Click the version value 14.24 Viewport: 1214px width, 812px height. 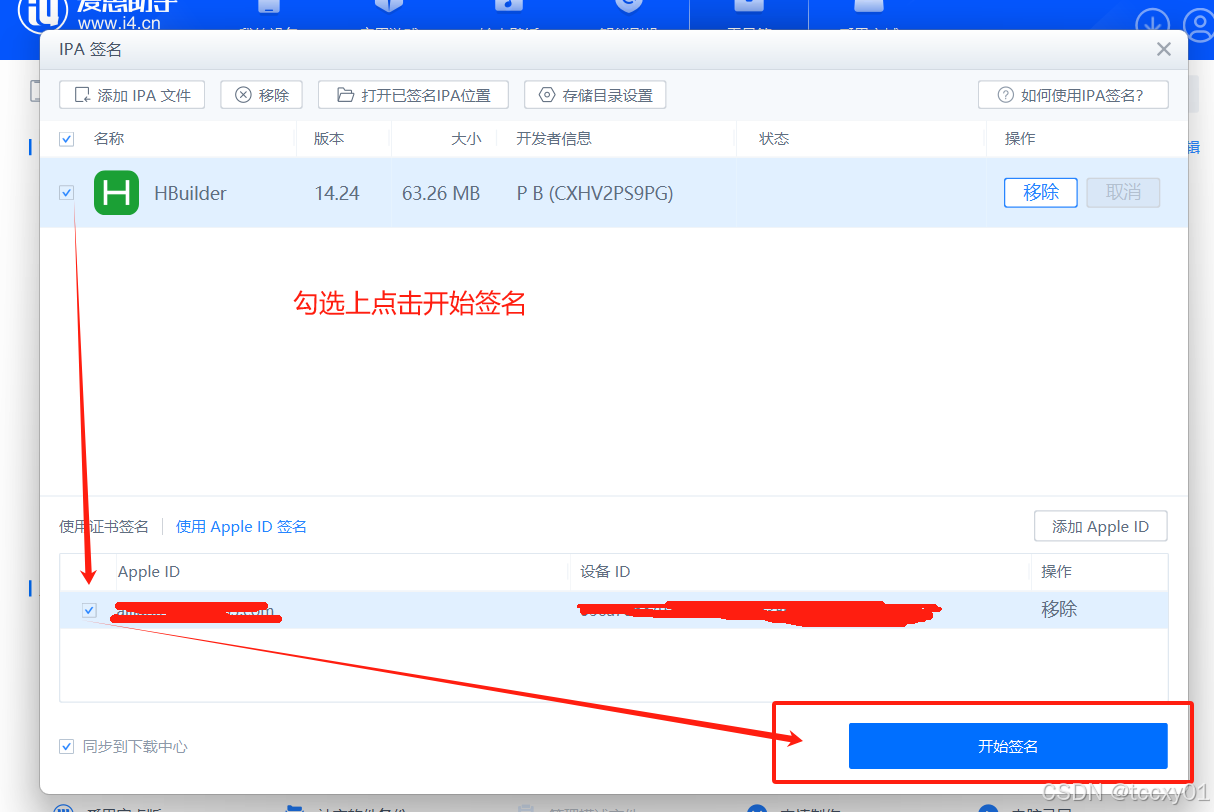pyautogui.click(x=337, y=193)
